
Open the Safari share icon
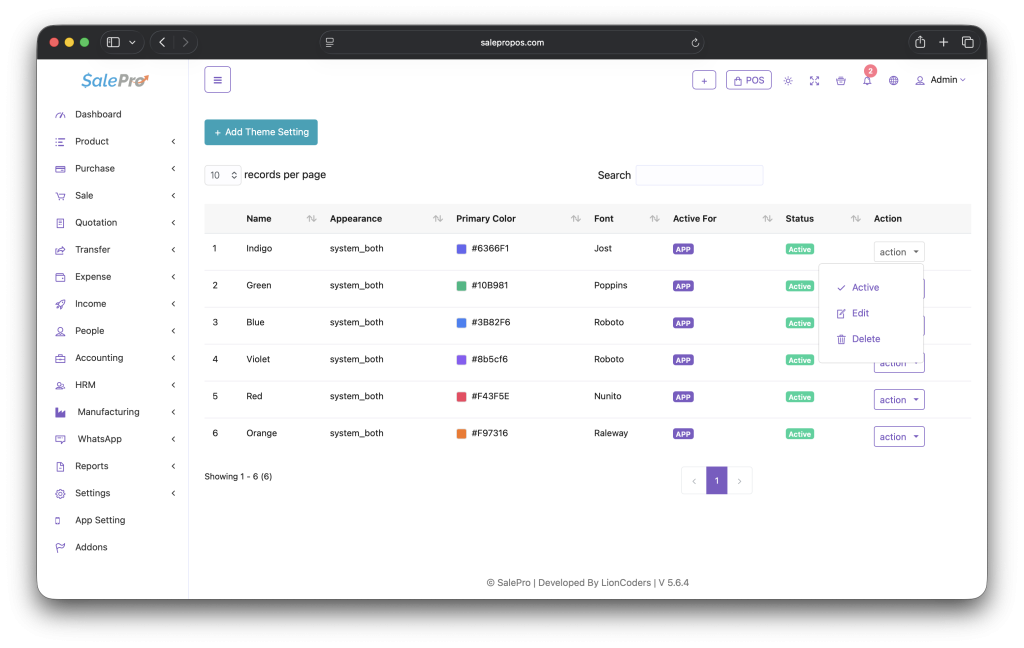[x=919, y=42]
